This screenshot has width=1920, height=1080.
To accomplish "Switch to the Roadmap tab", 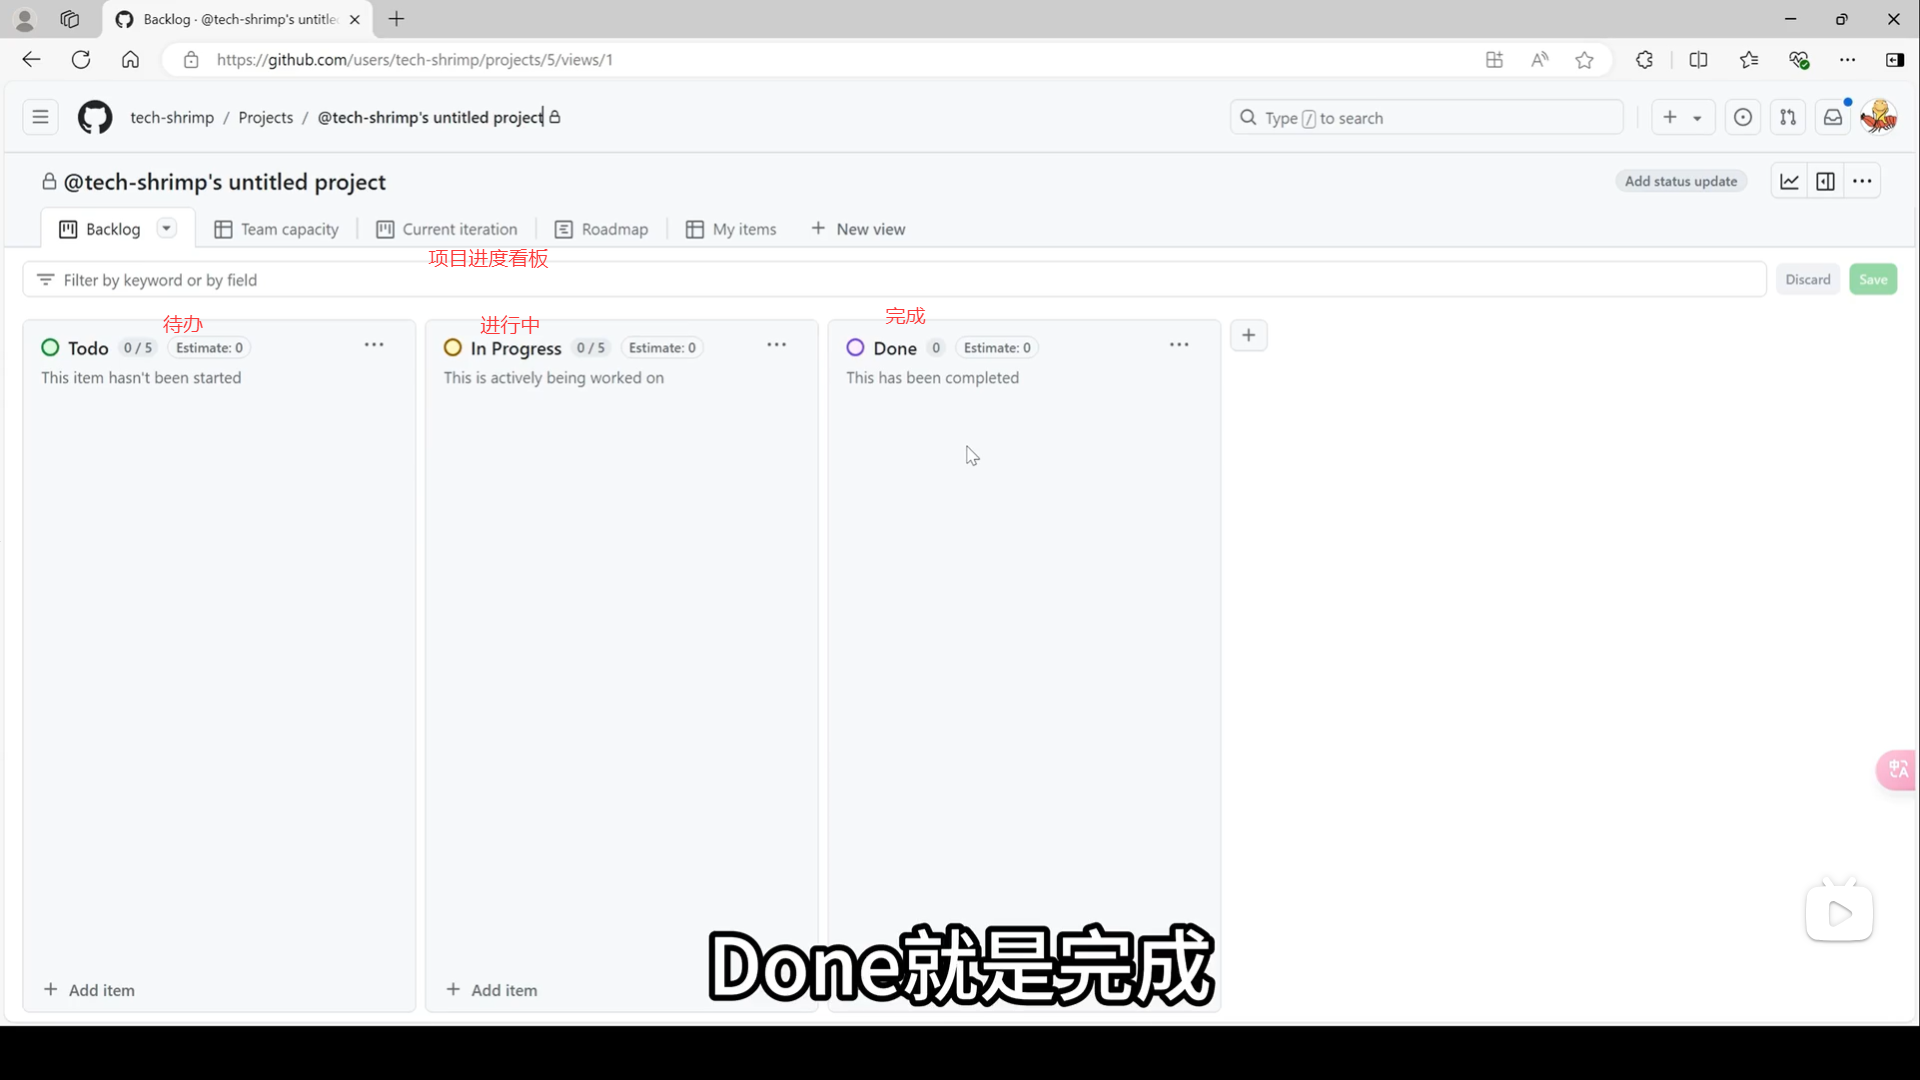I will click(x=602, y=229).
